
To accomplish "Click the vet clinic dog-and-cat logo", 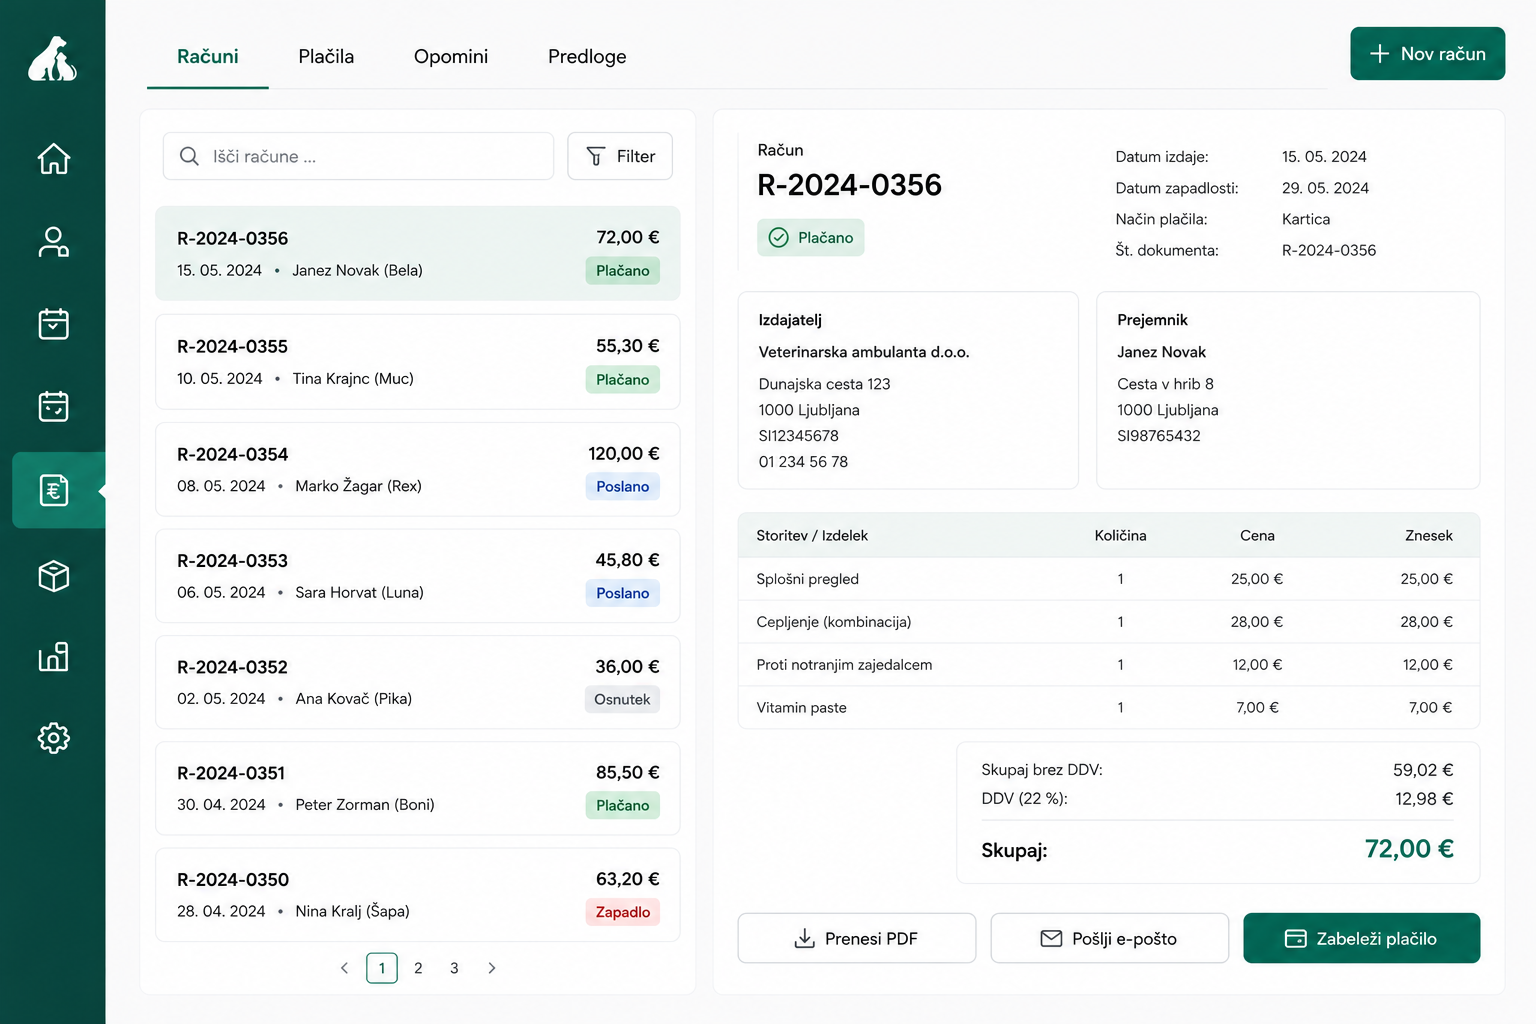I will pyautogui.click(x=52, y=59).
